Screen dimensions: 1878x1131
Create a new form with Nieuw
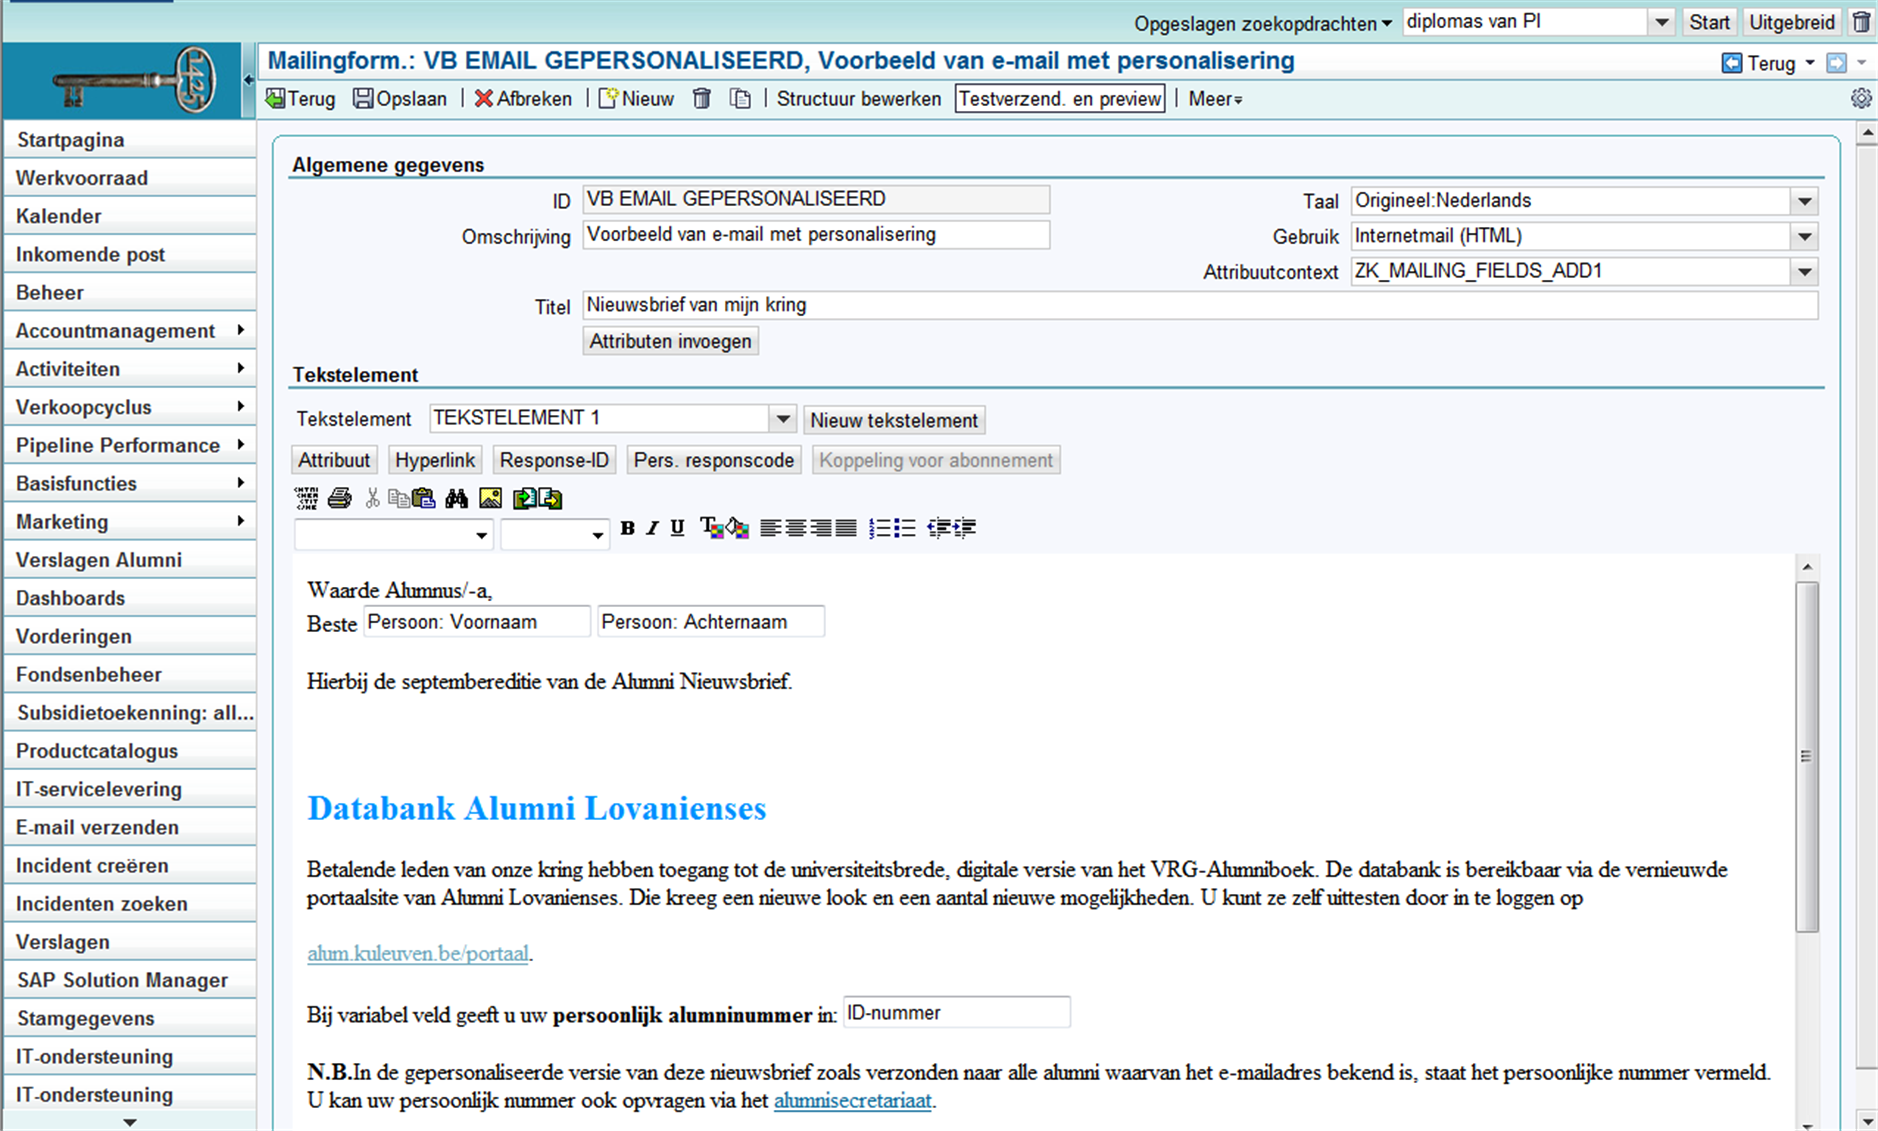coord(636,99)
